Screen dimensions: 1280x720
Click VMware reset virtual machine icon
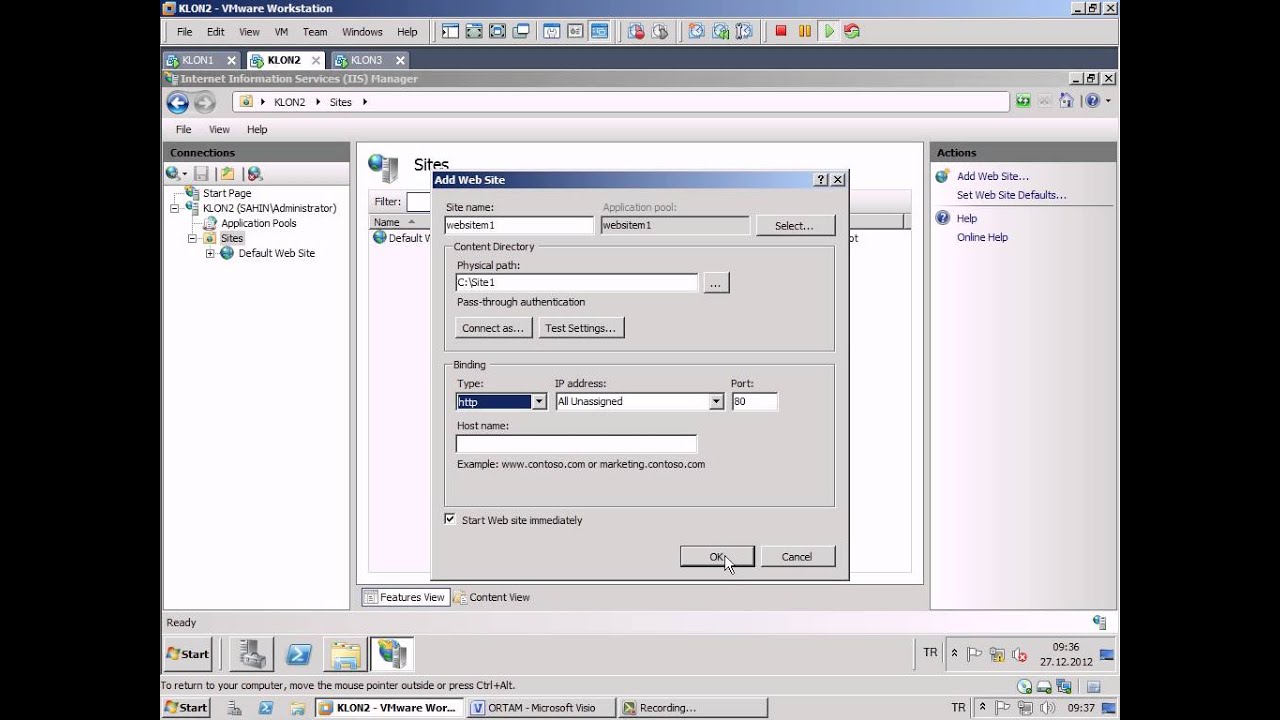click(852, 32)
